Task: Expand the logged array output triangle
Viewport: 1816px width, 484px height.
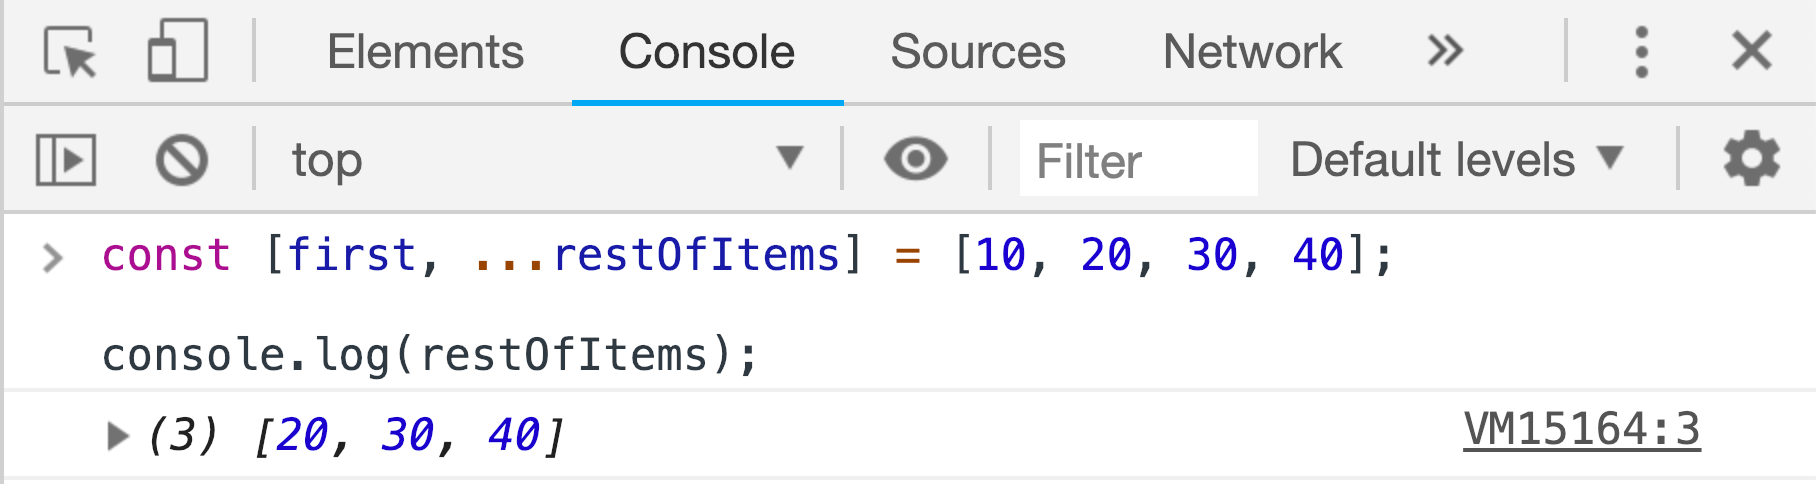Action: [x=118, y=436]
